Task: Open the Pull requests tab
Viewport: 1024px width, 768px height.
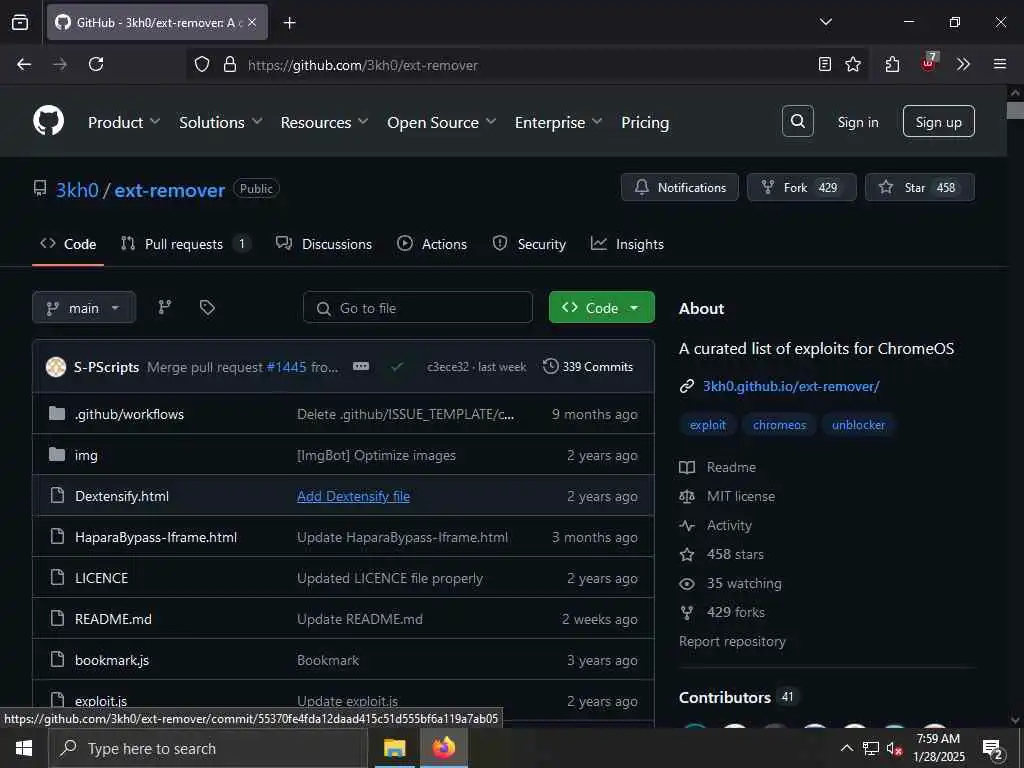Action: click(185, 244)
